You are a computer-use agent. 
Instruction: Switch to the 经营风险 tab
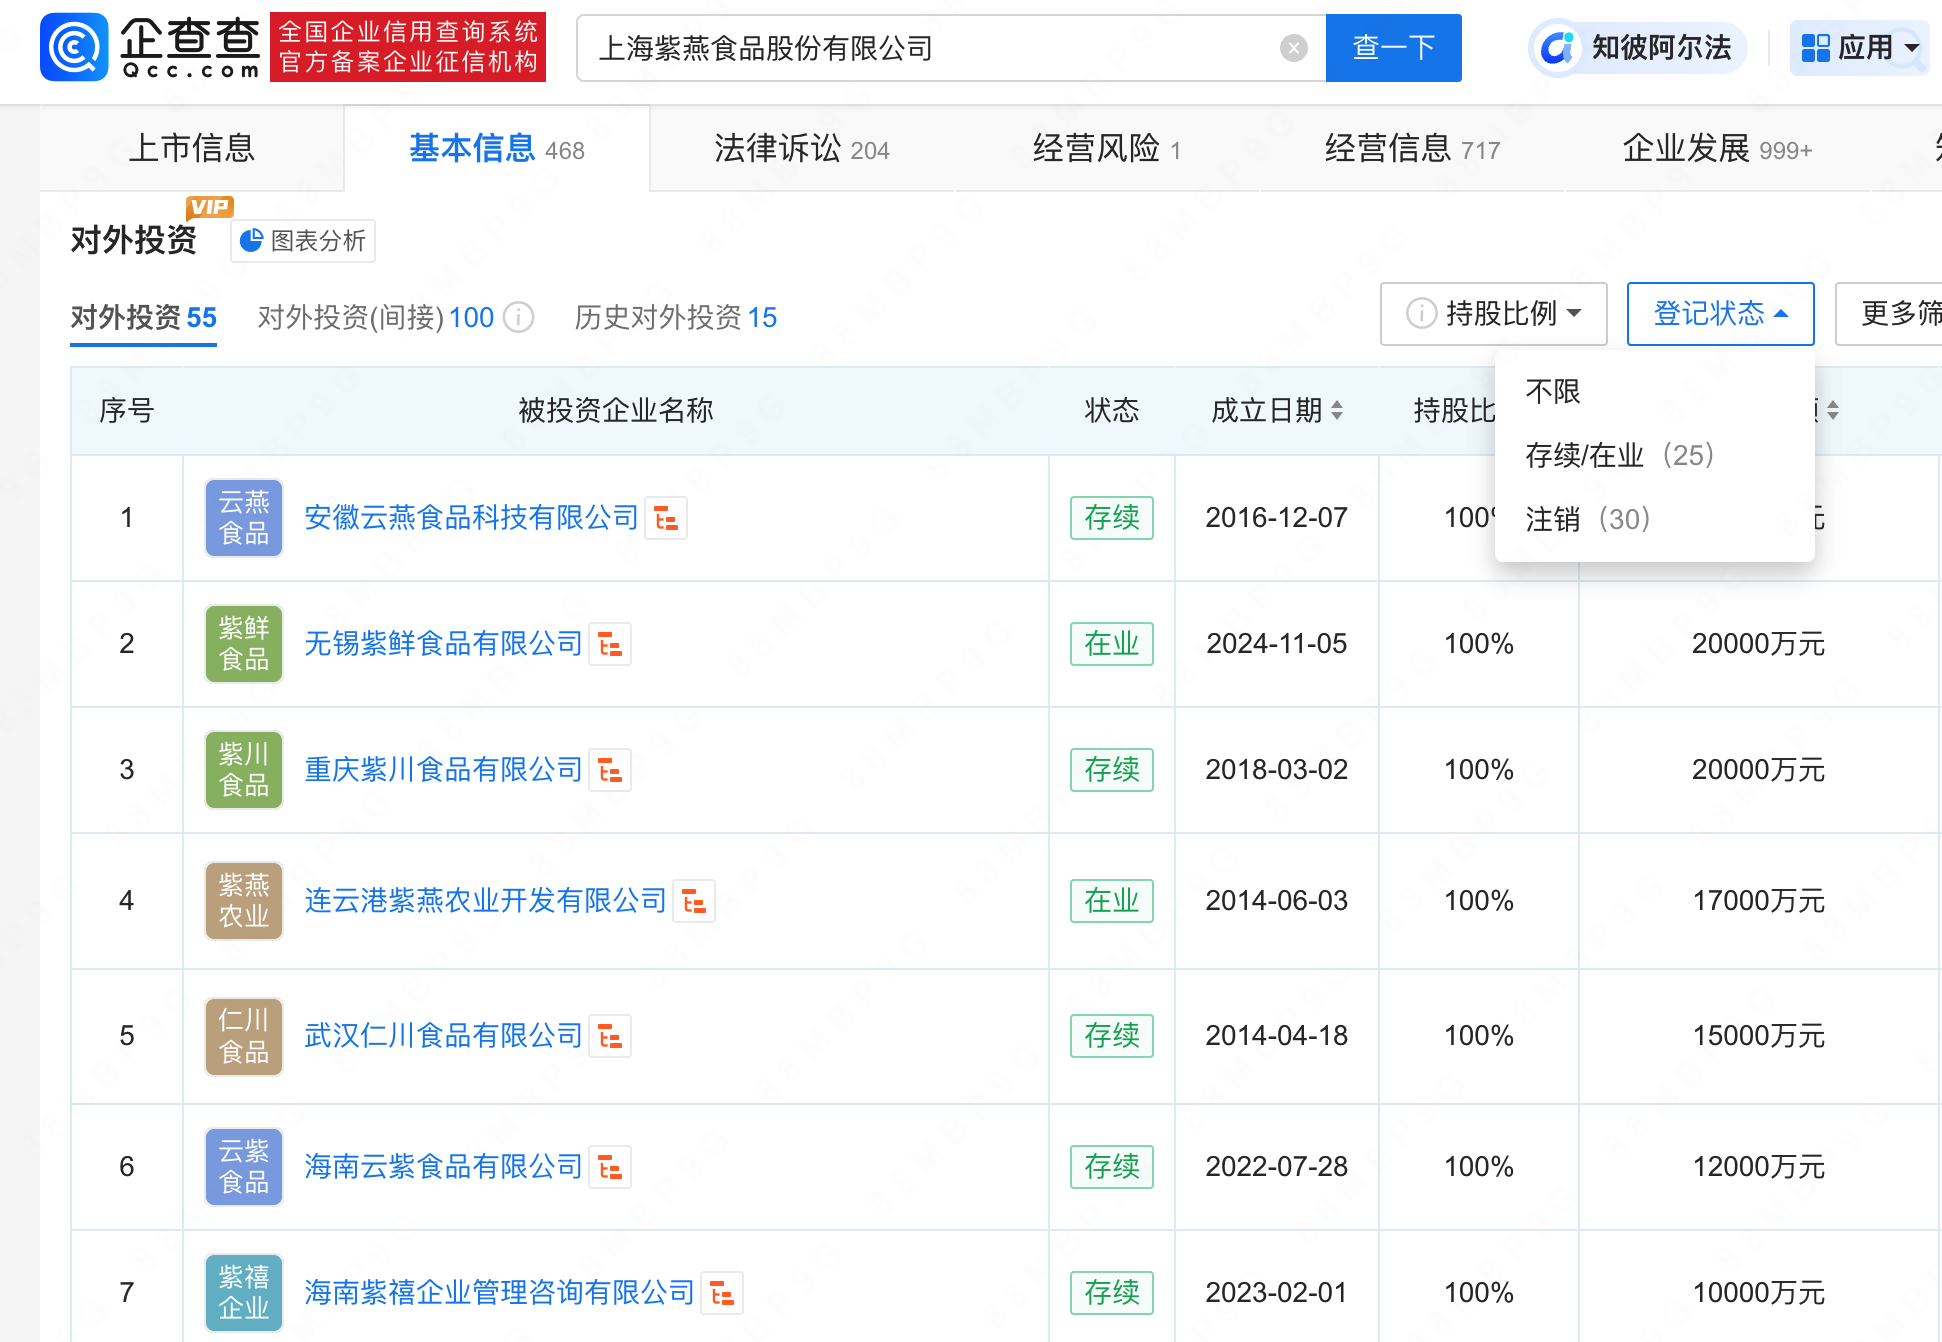[1107, 148]
